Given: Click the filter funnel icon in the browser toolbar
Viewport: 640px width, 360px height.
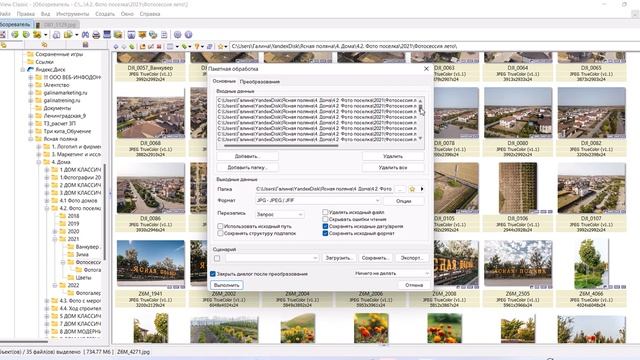Looking at the screenshot, I should pos(197,47).
